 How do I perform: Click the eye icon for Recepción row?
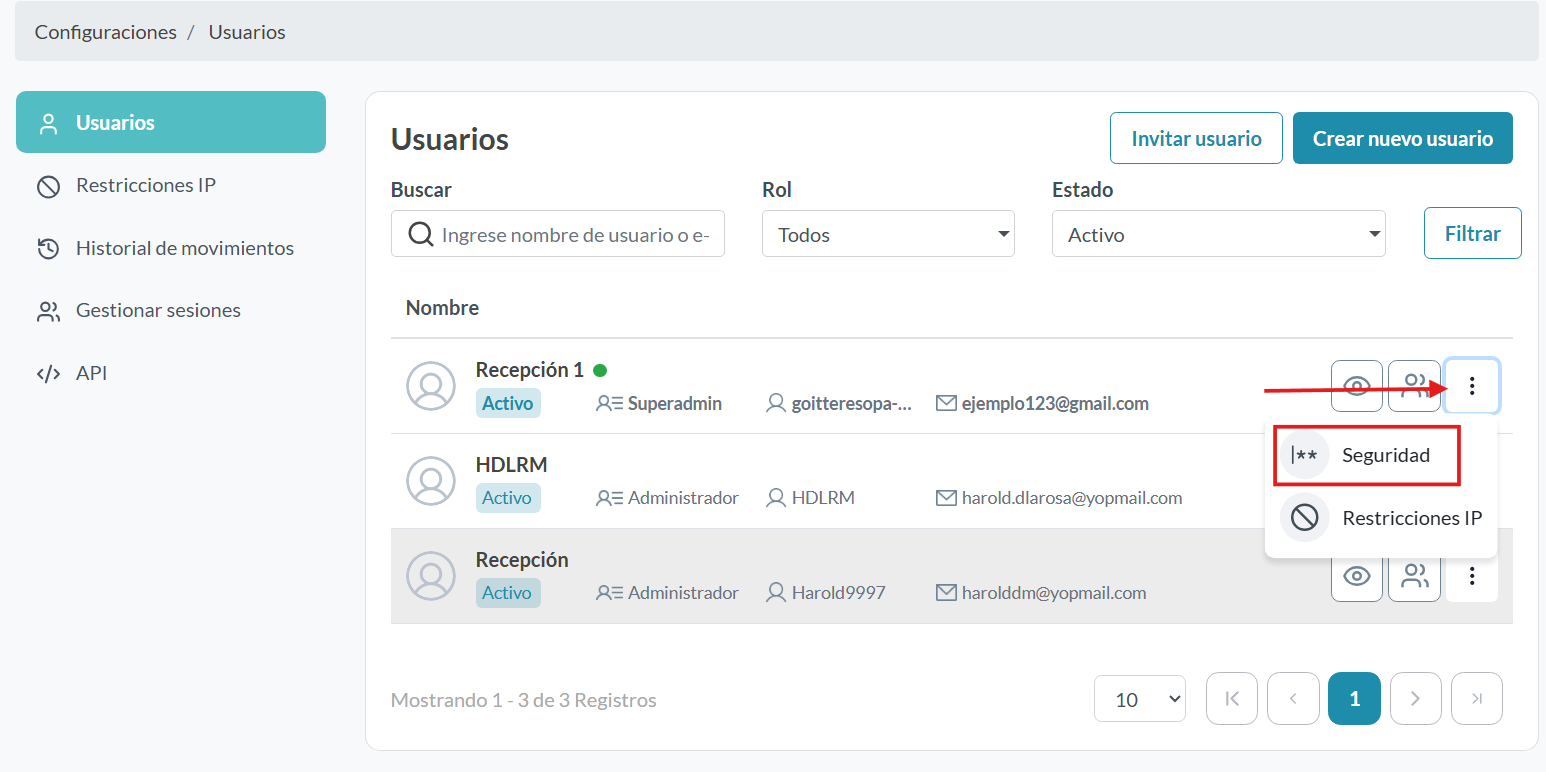(1356, 576)
